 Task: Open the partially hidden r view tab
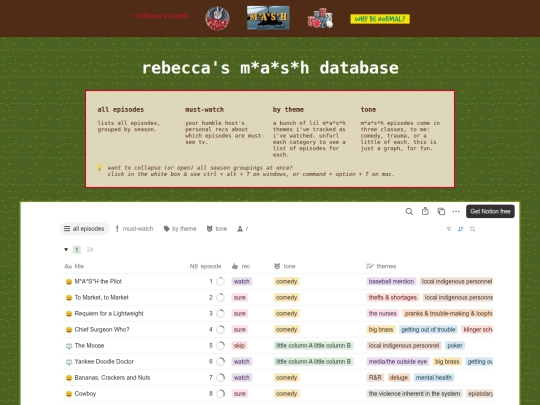tap(242, 229)
